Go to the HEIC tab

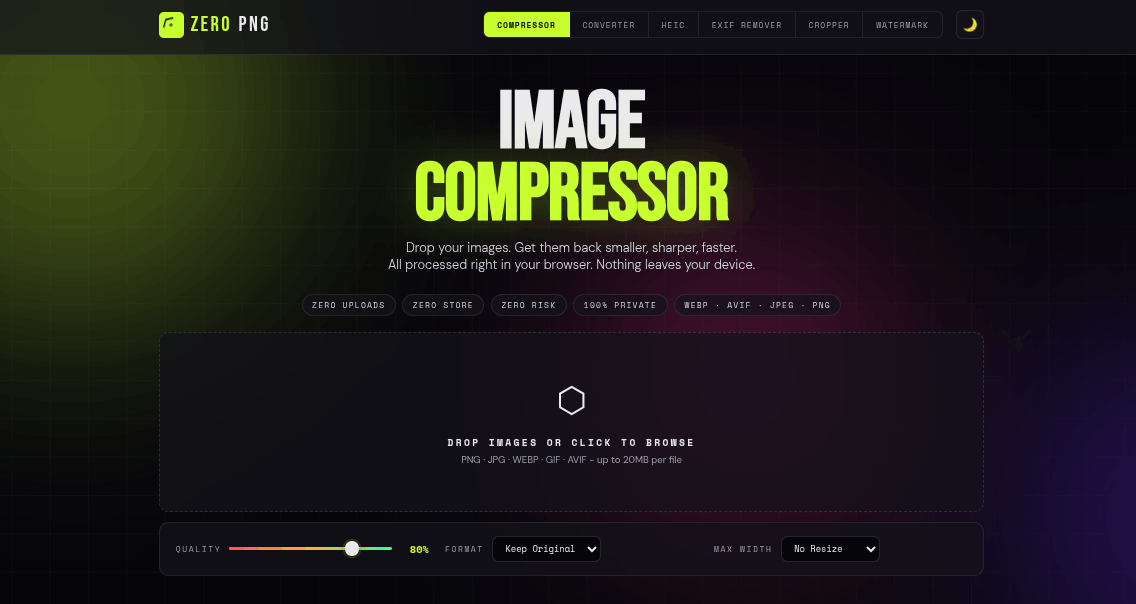pos(673,25)
